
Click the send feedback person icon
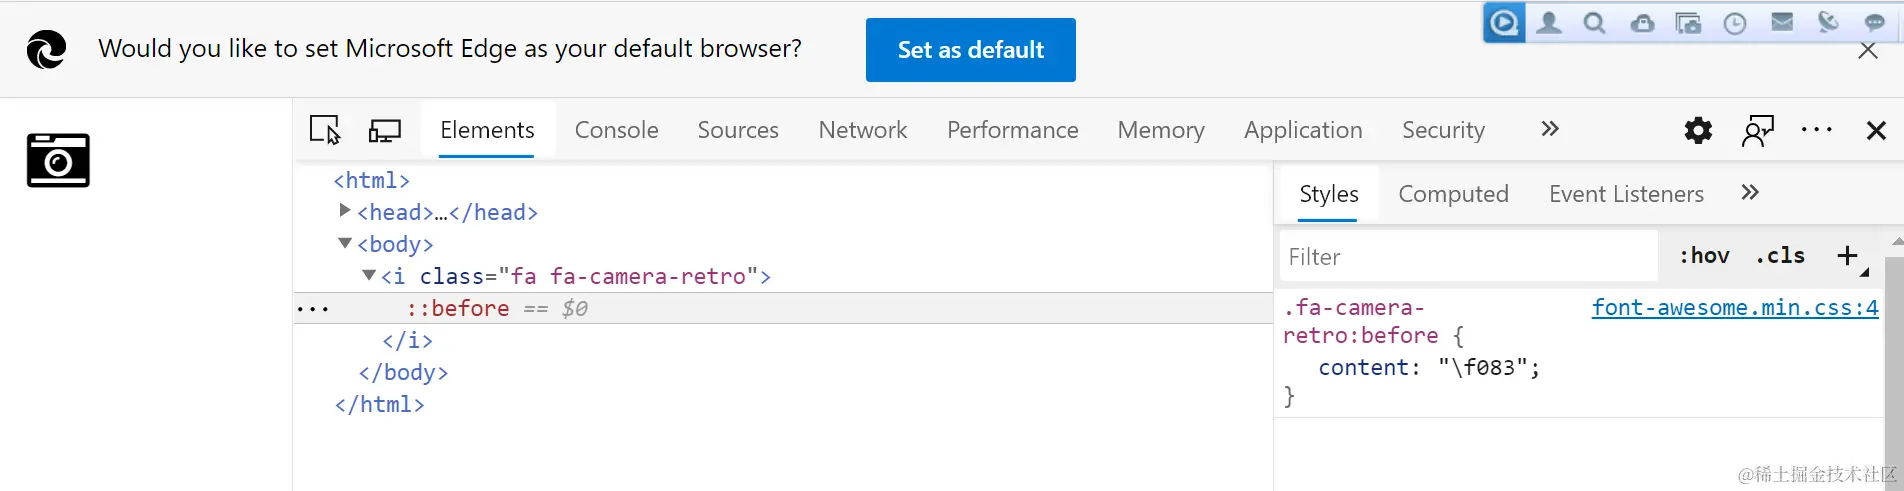pyautogui.click(x=1757, y=130)
